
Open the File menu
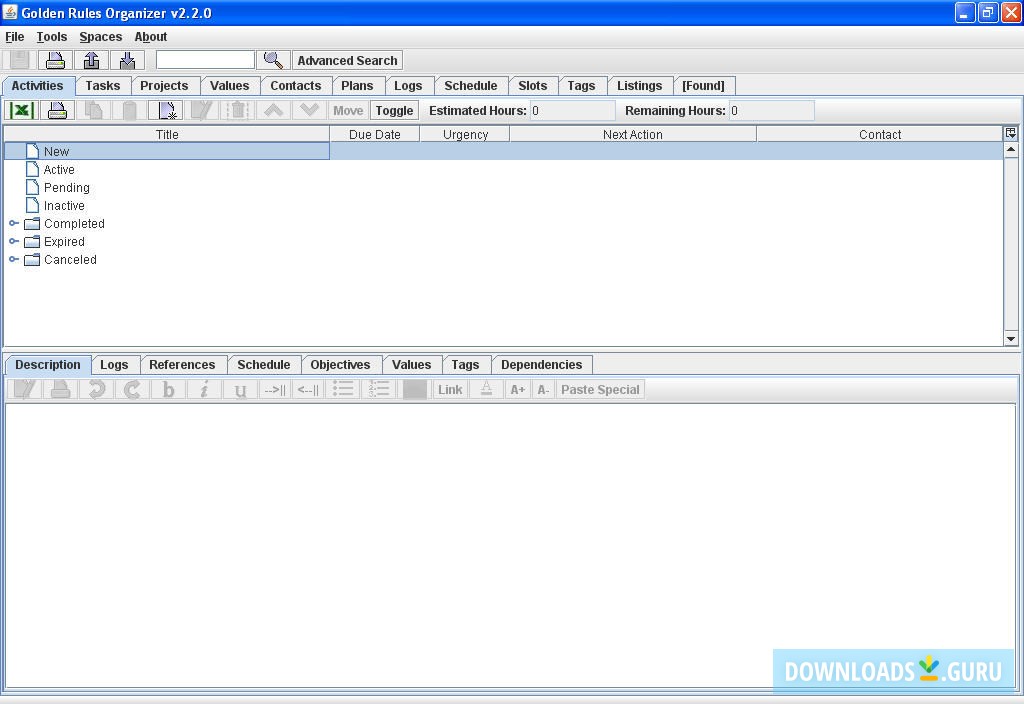(14, 37)
